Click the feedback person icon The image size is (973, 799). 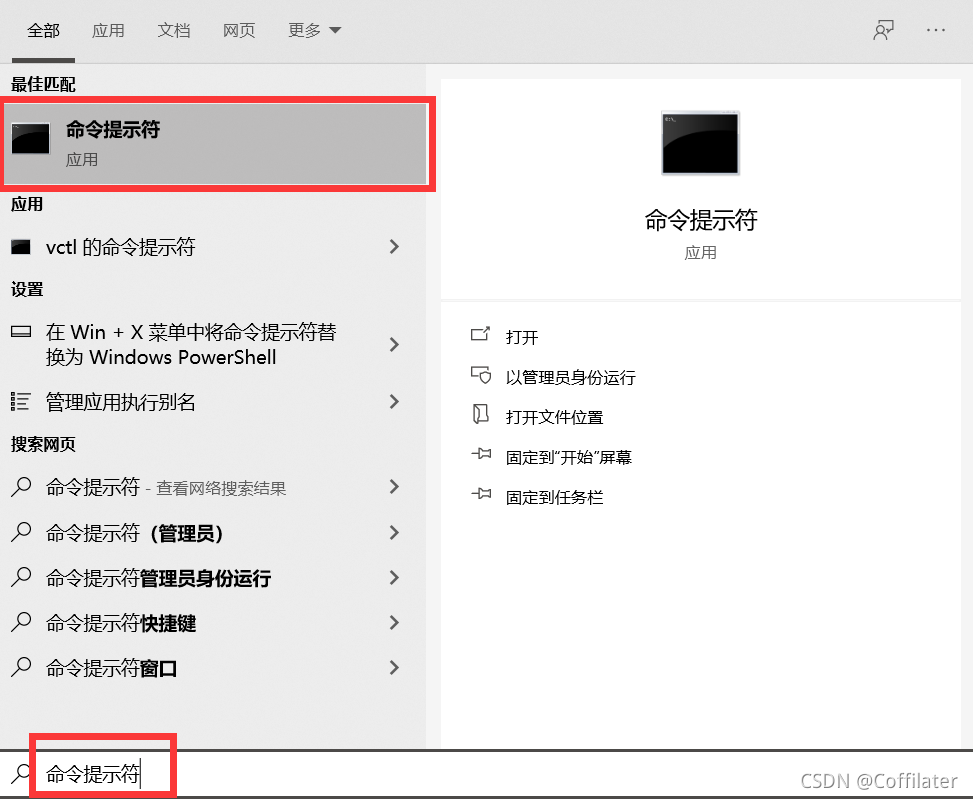[883, 30]
